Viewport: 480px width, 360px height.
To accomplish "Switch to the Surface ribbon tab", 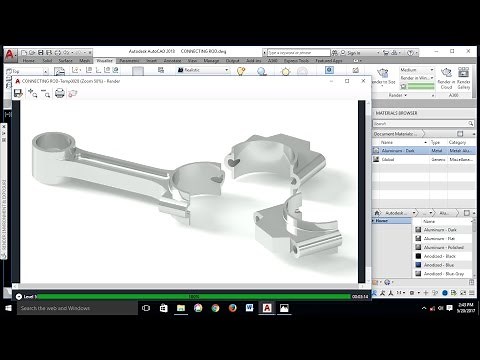I will (x=65, y=61).
